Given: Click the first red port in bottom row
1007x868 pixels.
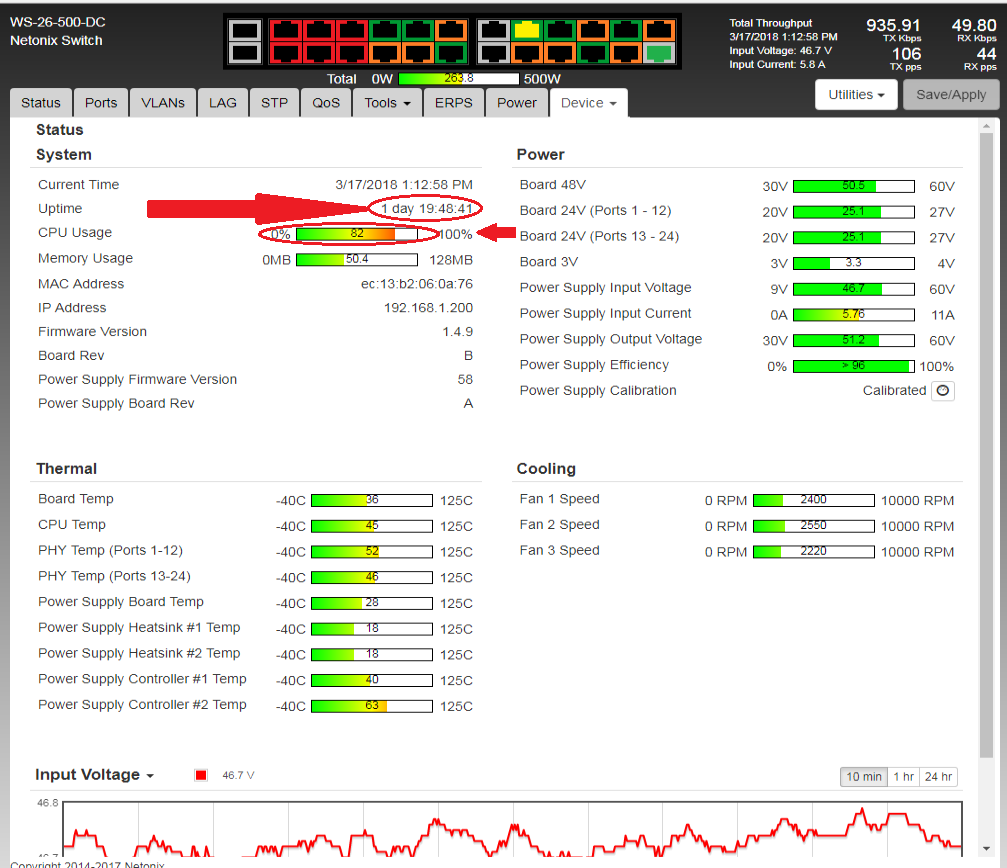Looking at the screenshot, I should 285,53.
